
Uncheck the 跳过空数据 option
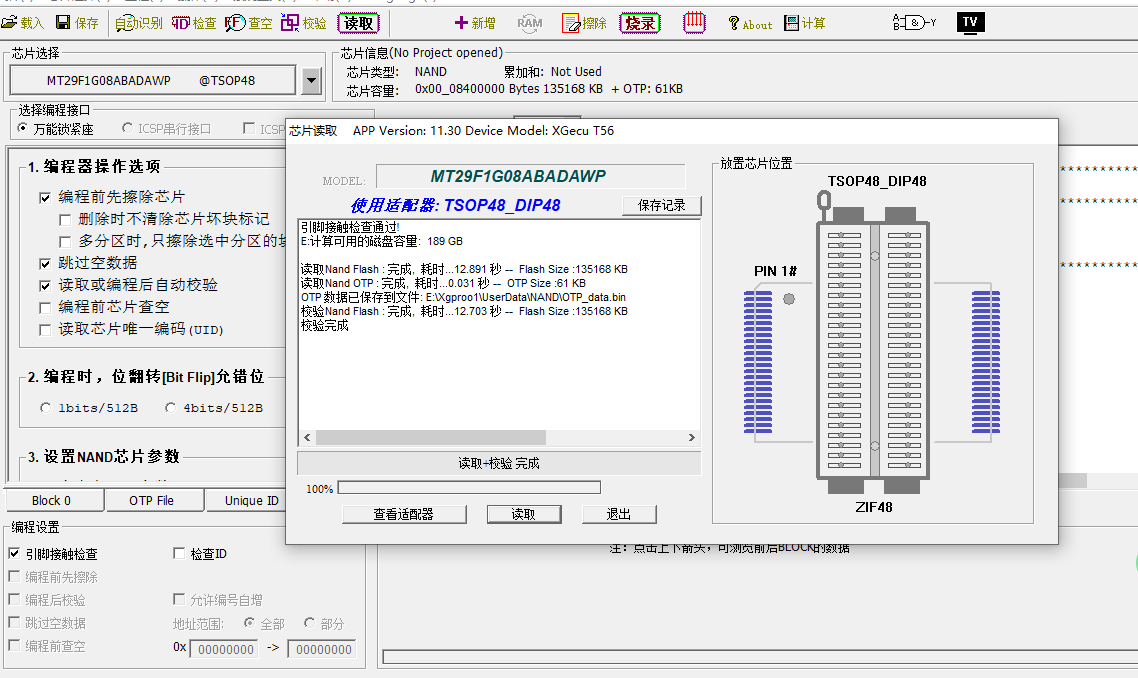(45, 263)
